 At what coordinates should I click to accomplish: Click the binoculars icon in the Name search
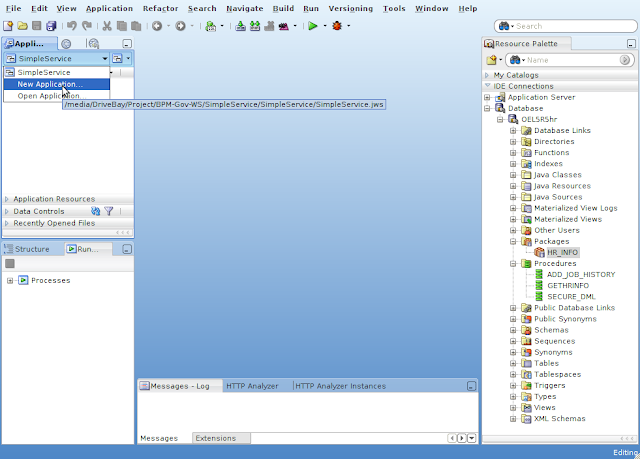(x=515, y=60)
